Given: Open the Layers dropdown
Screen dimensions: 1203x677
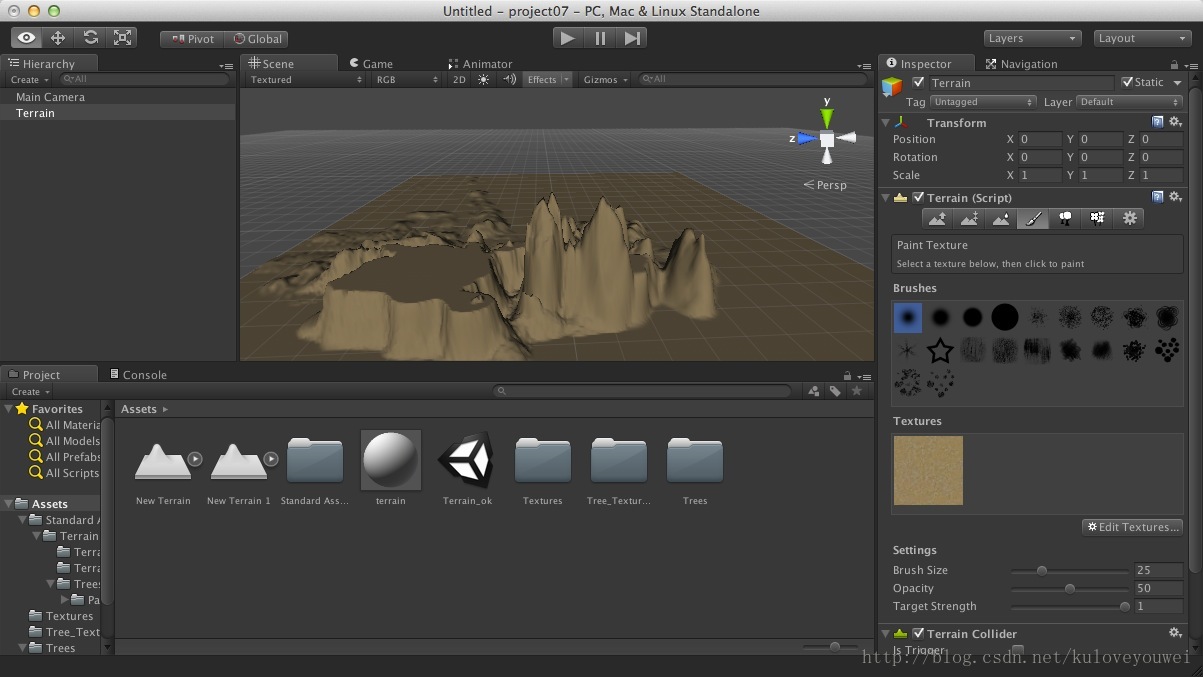Looking at the screenshot, I should coord(1033,38).
